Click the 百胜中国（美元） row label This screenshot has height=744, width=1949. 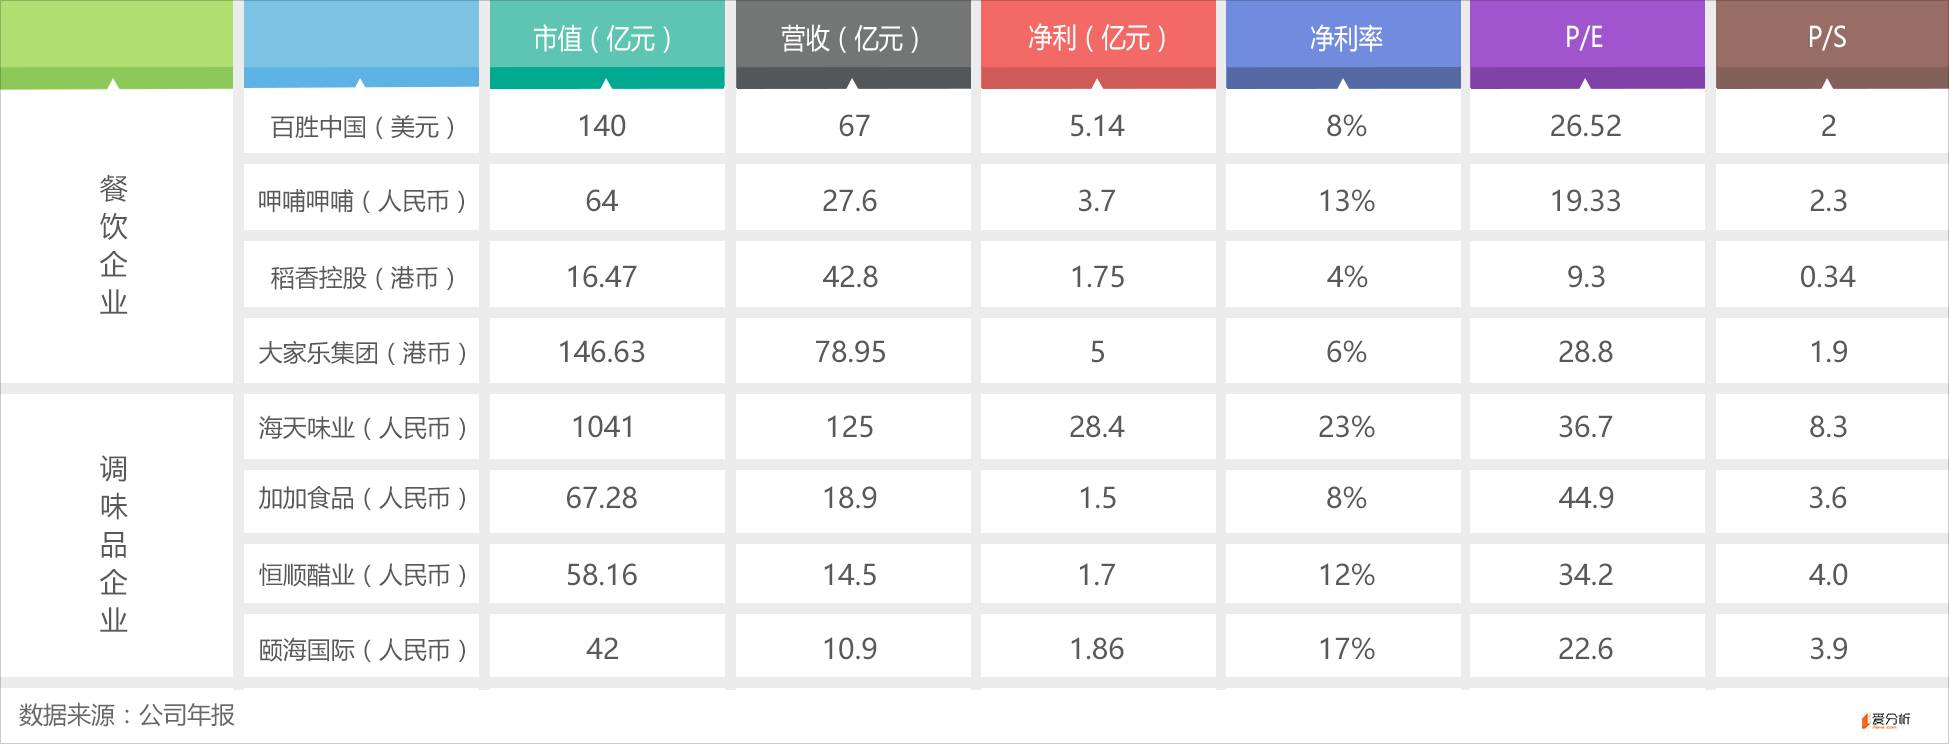tap(361, 127)
